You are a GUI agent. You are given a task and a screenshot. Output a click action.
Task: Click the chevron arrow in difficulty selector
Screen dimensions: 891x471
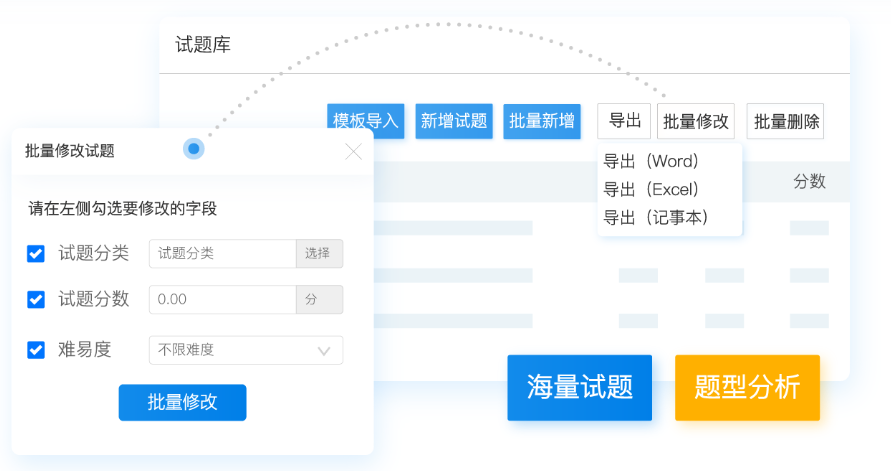(324, 351)
